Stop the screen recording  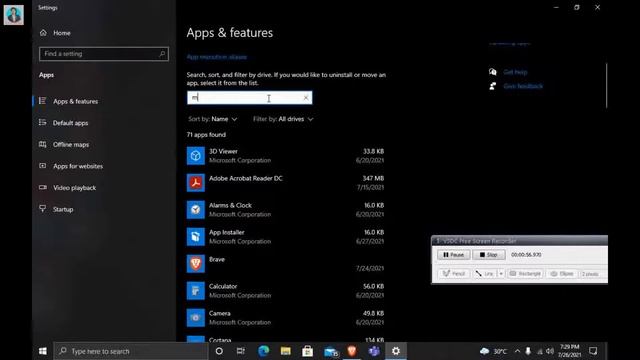coord(489,255)
